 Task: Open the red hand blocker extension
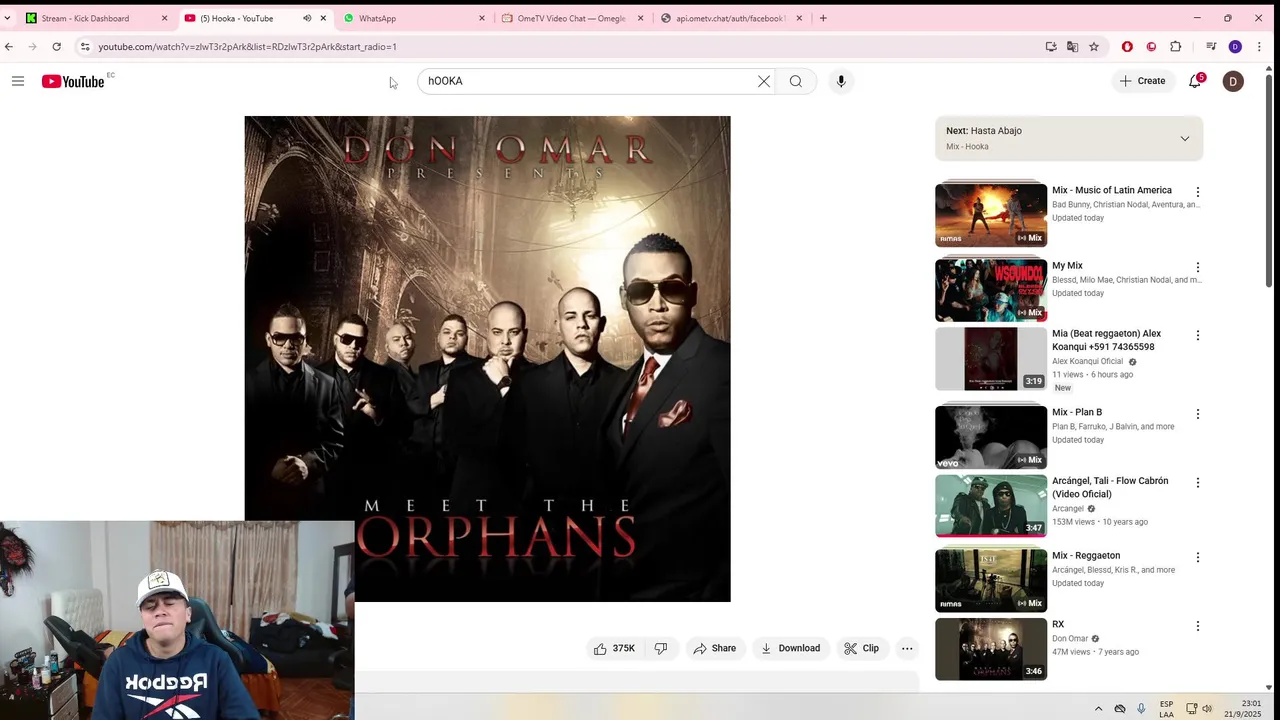[x=1127, y=46]
